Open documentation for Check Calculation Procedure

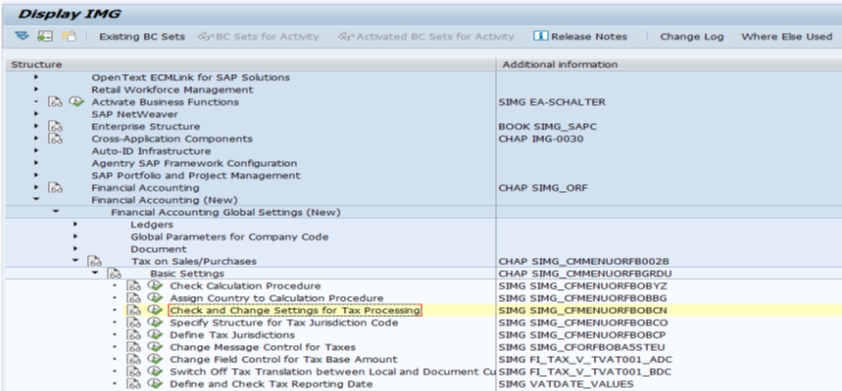pos(134,286)
